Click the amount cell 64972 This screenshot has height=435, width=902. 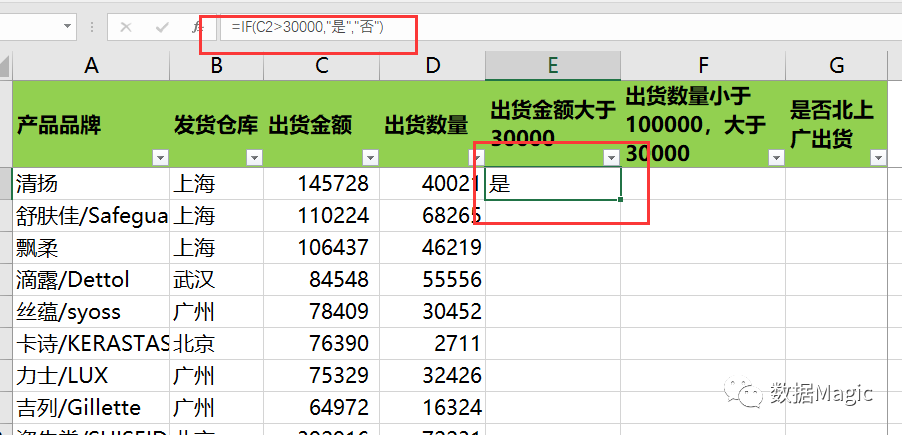(x=322, y=408)
